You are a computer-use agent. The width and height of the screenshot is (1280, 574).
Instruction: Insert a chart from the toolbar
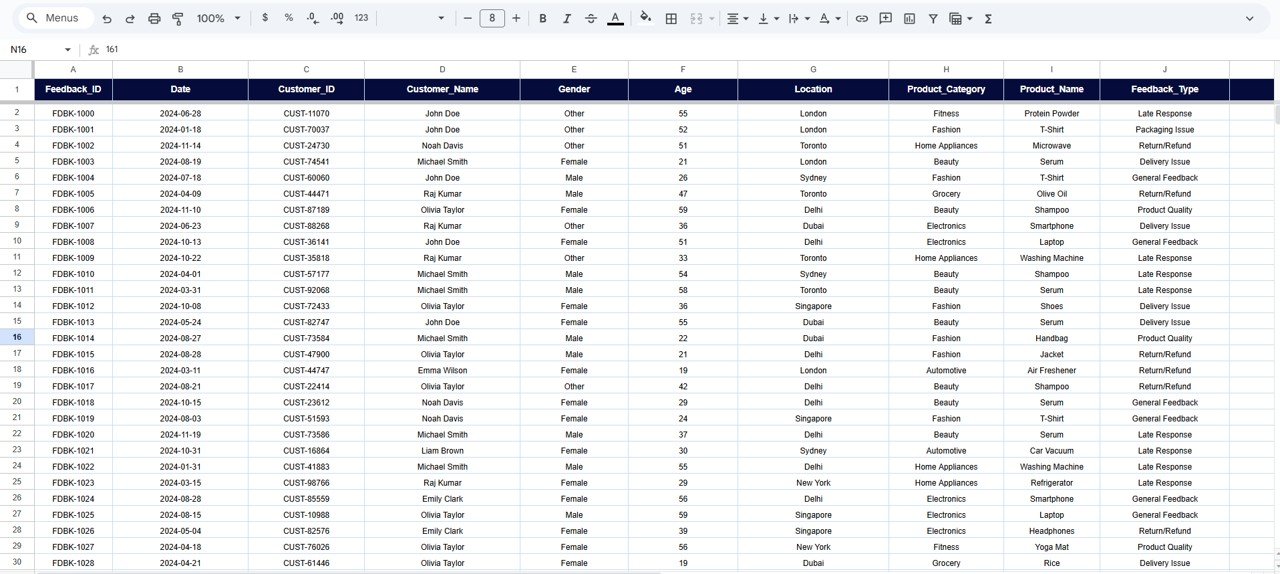(909, 18)
